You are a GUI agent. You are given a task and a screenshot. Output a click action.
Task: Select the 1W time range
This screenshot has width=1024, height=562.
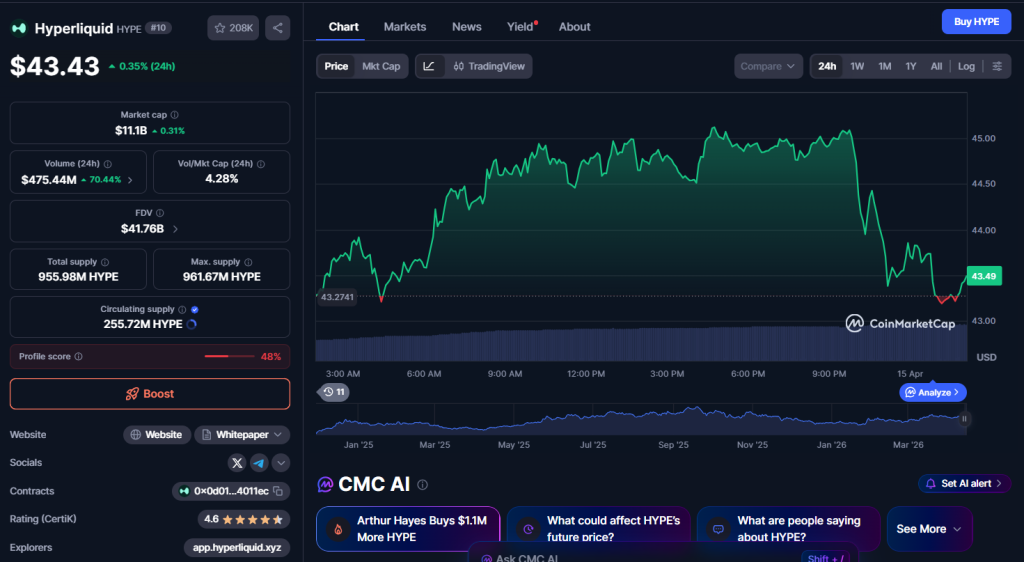(857, 67)
